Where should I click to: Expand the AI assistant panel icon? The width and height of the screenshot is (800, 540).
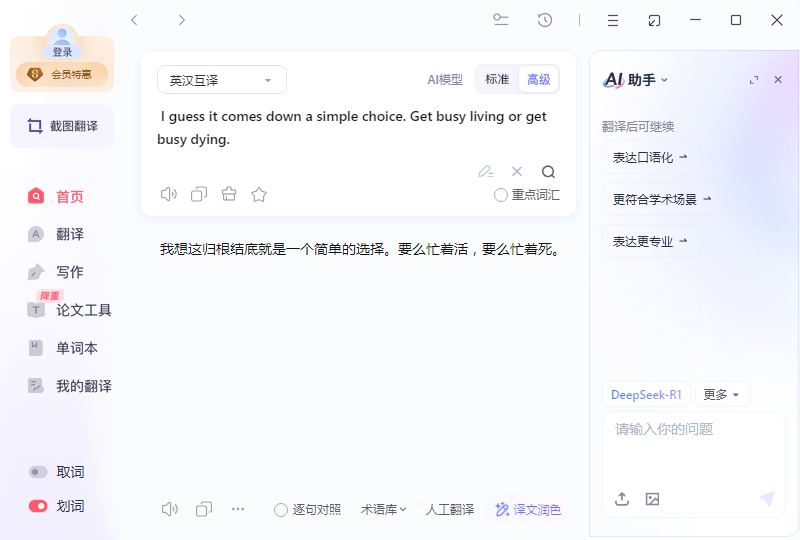[754, 80]
